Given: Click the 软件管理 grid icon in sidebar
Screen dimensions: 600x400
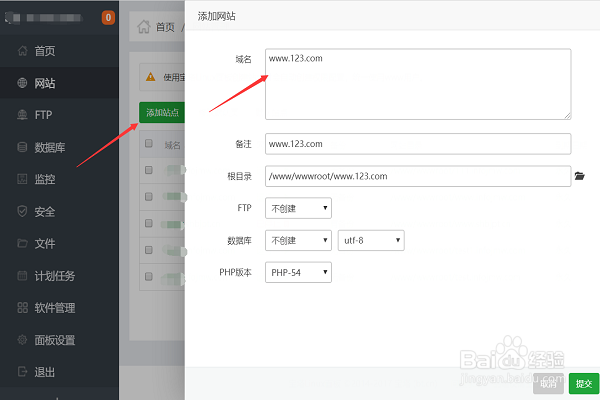Looking at the screenshot, I should 22,308.
